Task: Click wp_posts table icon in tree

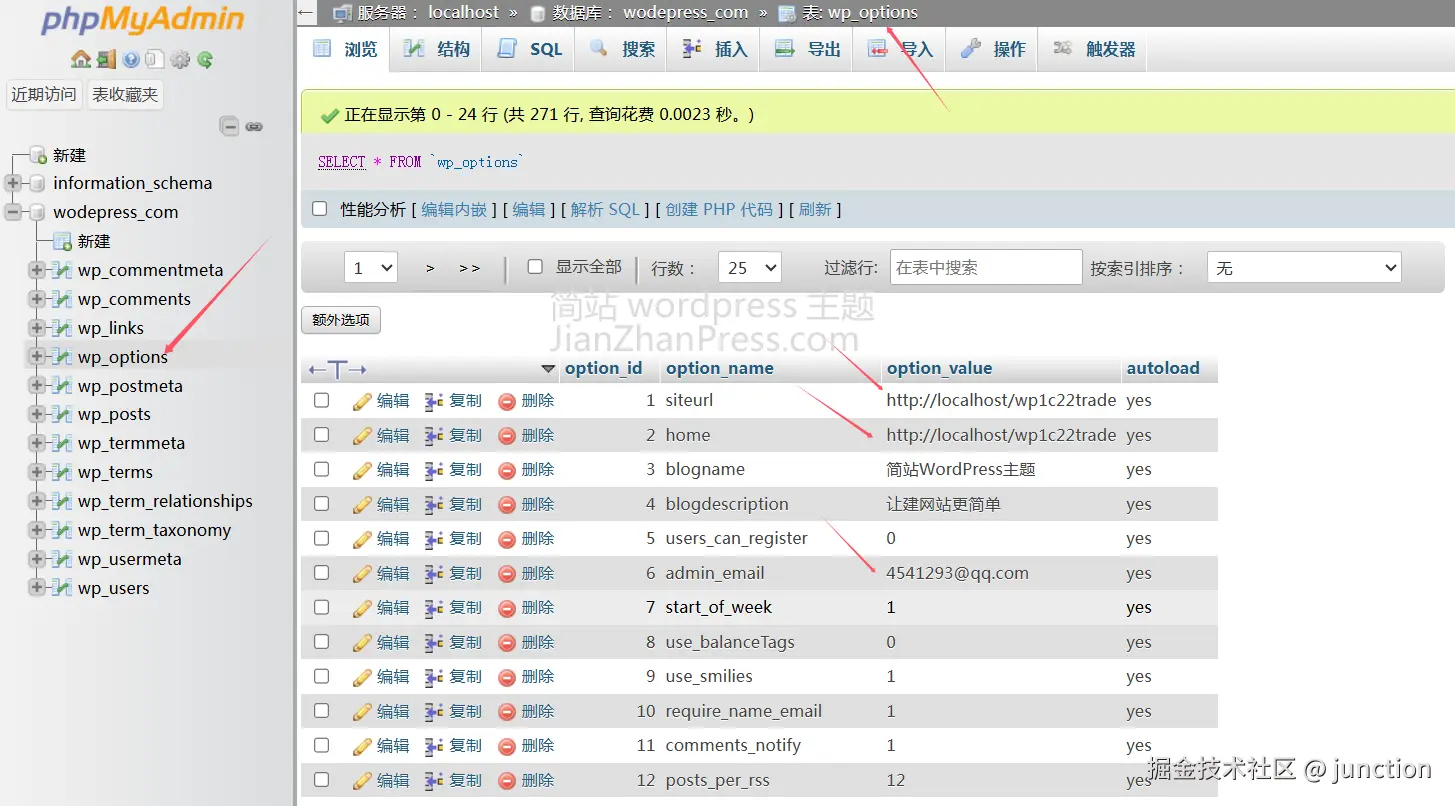Action: 62,414
